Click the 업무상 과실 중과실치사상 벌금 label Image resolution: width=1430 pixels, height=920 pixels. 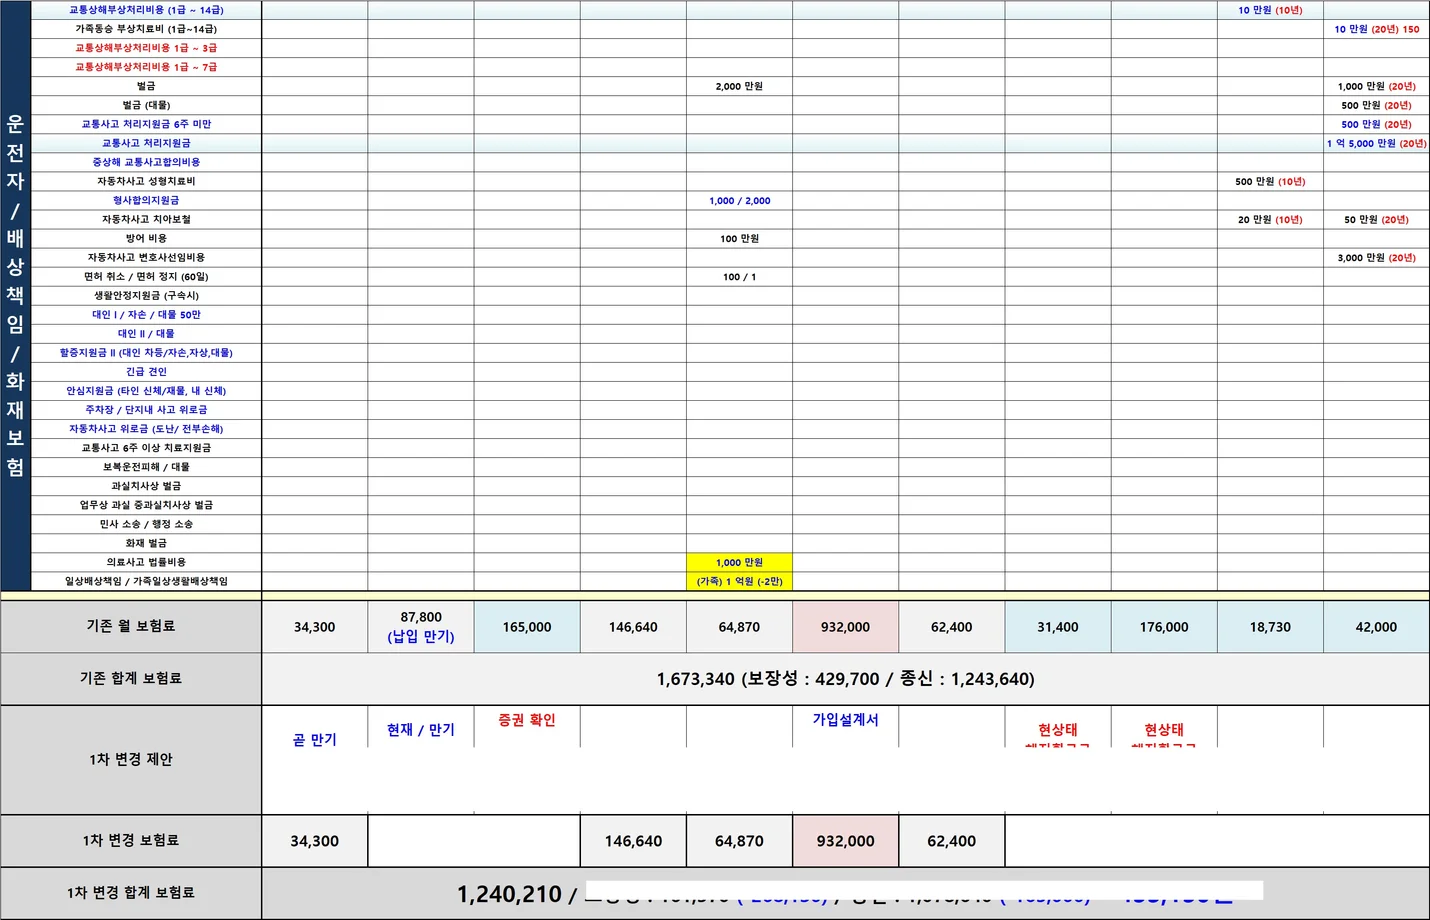pyautogui.click(x=146, y=504)
